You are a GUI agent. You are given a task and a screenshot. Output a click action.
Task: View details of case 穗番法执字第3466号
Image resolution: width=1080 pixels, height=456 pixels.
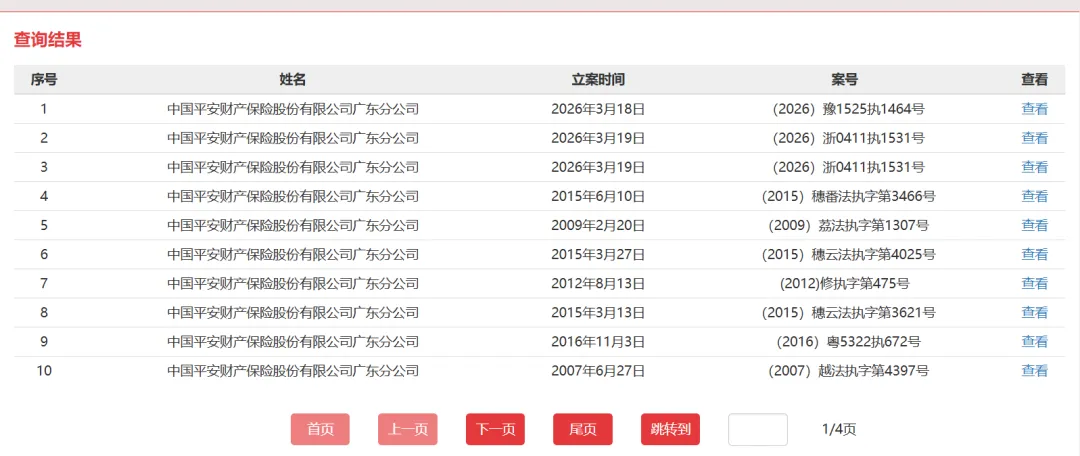1034,196
